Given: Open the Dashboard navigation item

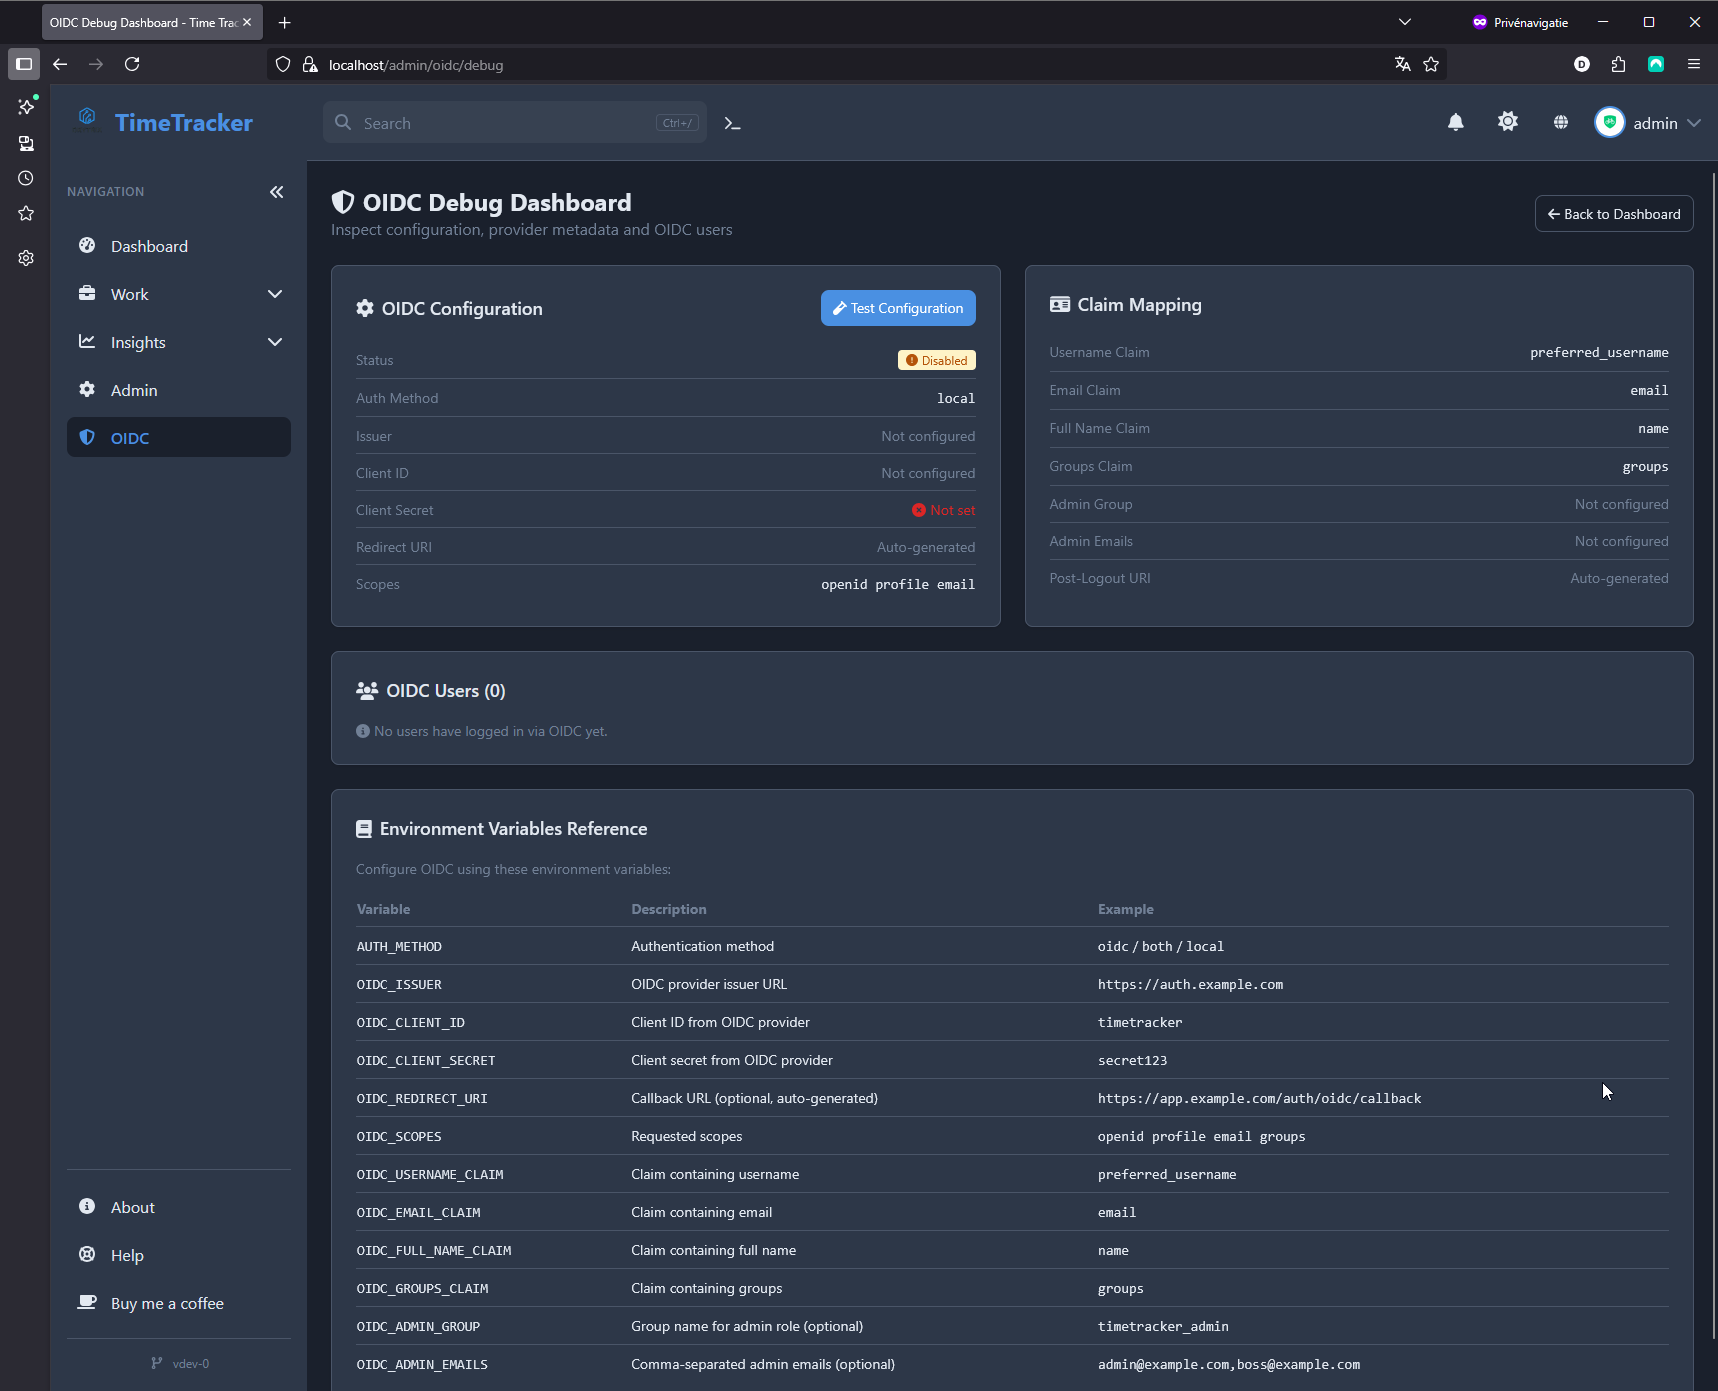Looking at the screenshot, I should click(149, 246).
